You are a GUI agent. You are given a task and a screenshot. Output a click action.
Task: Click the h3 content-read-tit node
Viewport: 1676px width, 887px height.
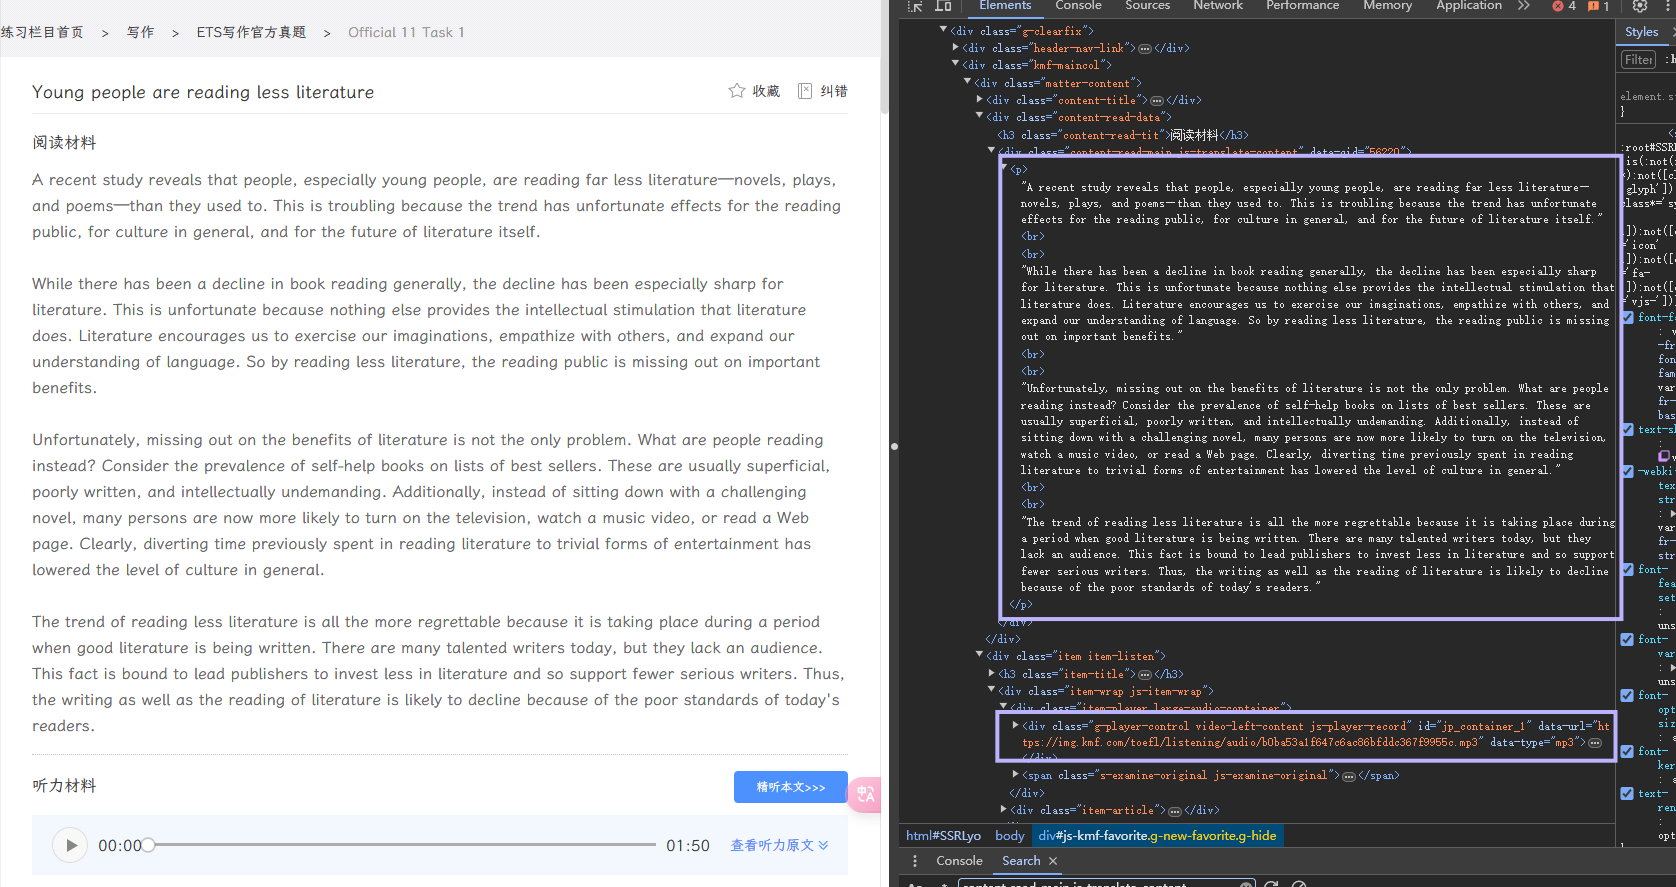[x=1122, y=135]
